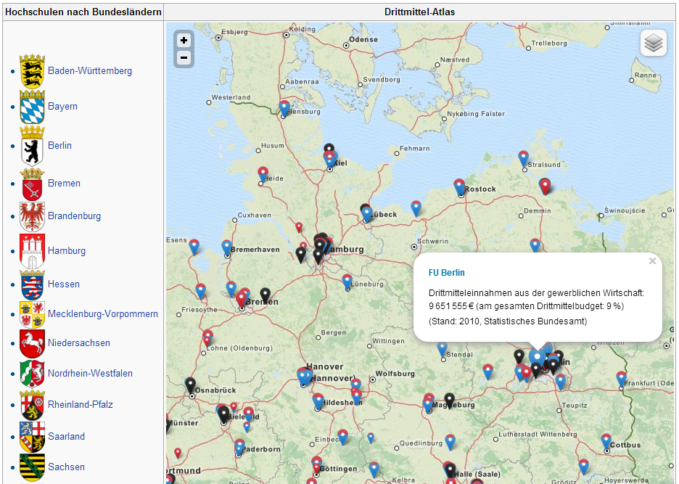Close the FU Berlin popup
Viewport: 679px width, 484px height.
(652, 261)
